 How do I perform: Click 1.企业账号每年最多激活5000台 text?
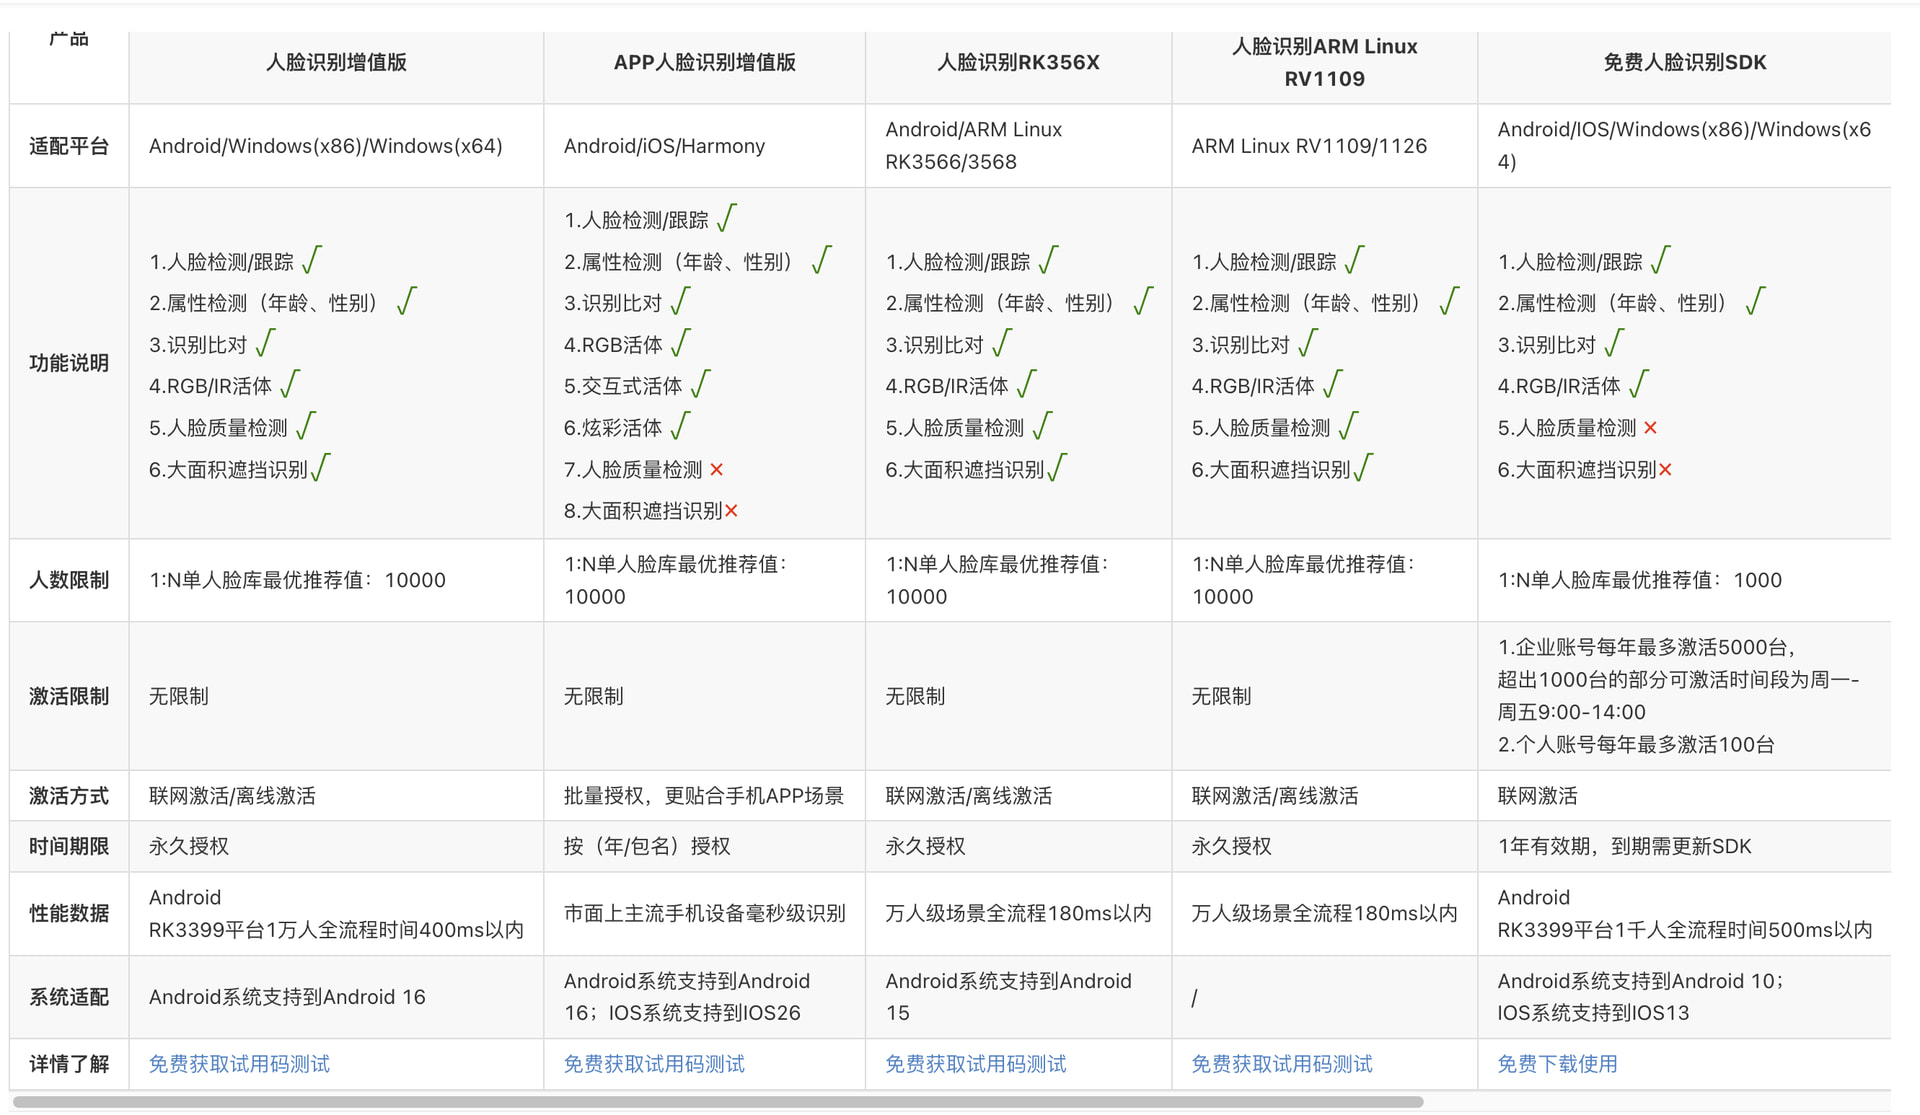coord(1647,647)
